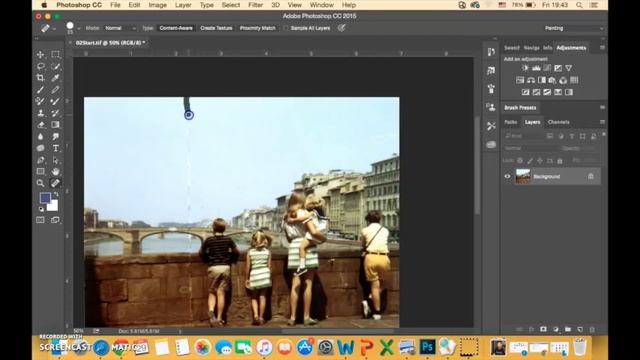Choose Content-Aware healing type

click(176, 28)
